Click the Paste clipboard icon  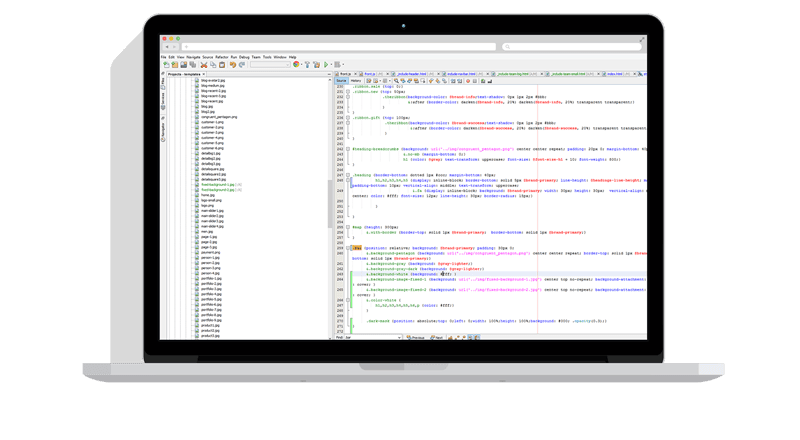pos(222,65)
